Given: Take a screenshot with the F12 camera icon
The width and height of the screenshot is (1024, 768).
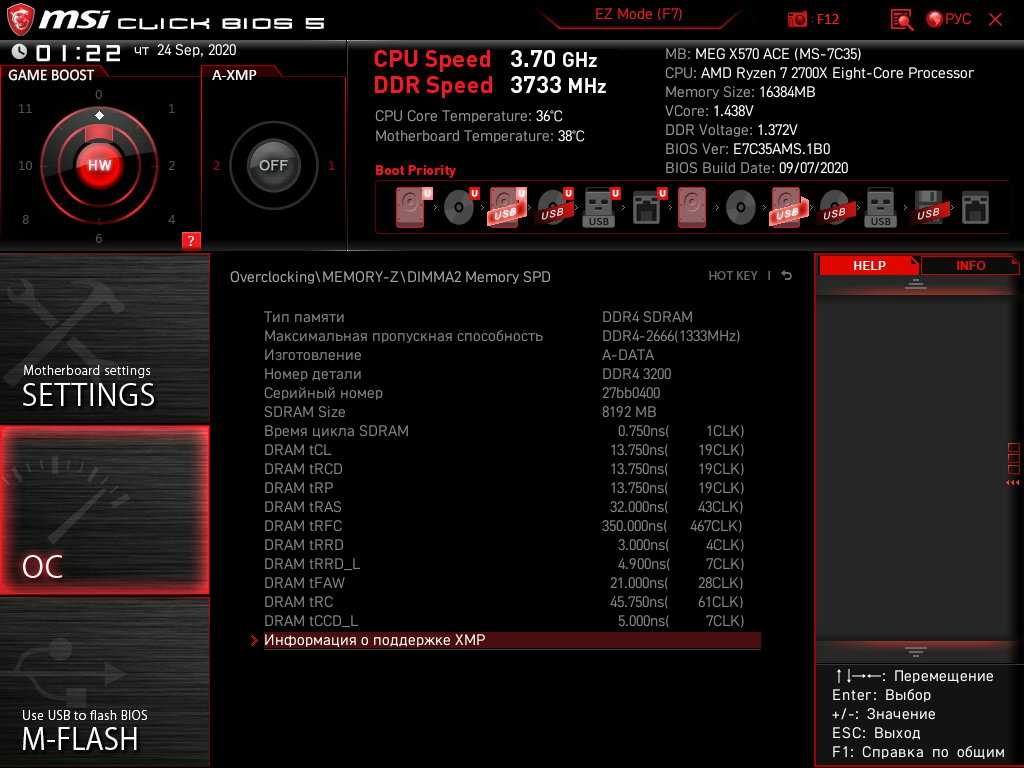Looking at the screenshot, I should (x=798, y=19).
